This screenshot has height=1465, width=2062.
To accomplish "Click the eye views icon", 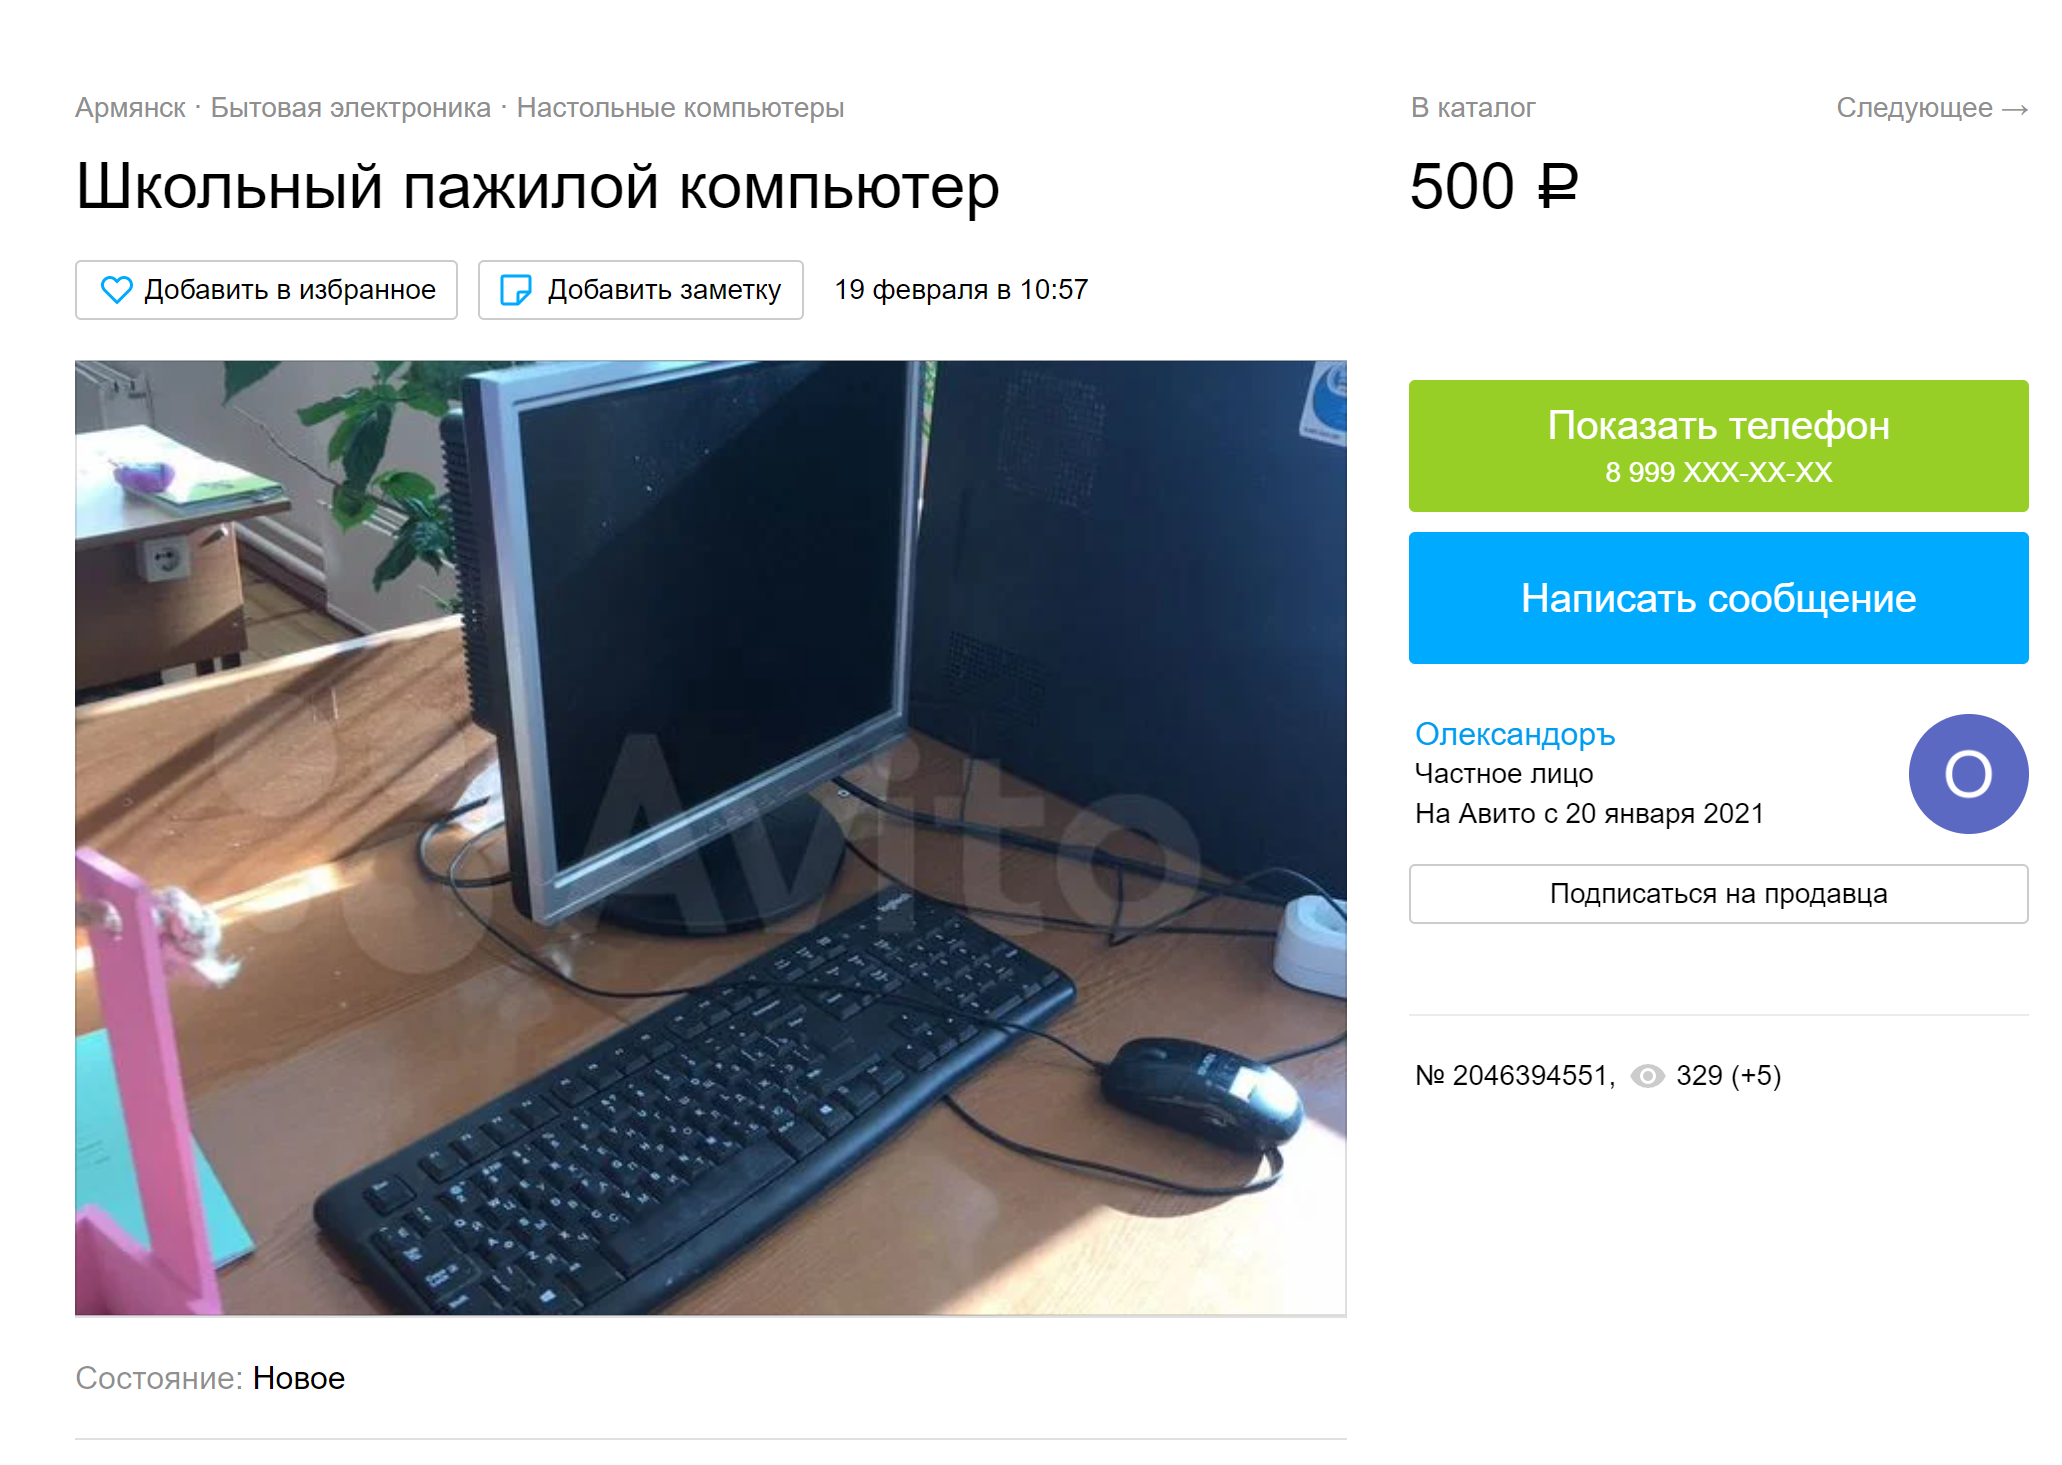I will (x=1647, y=1076).
